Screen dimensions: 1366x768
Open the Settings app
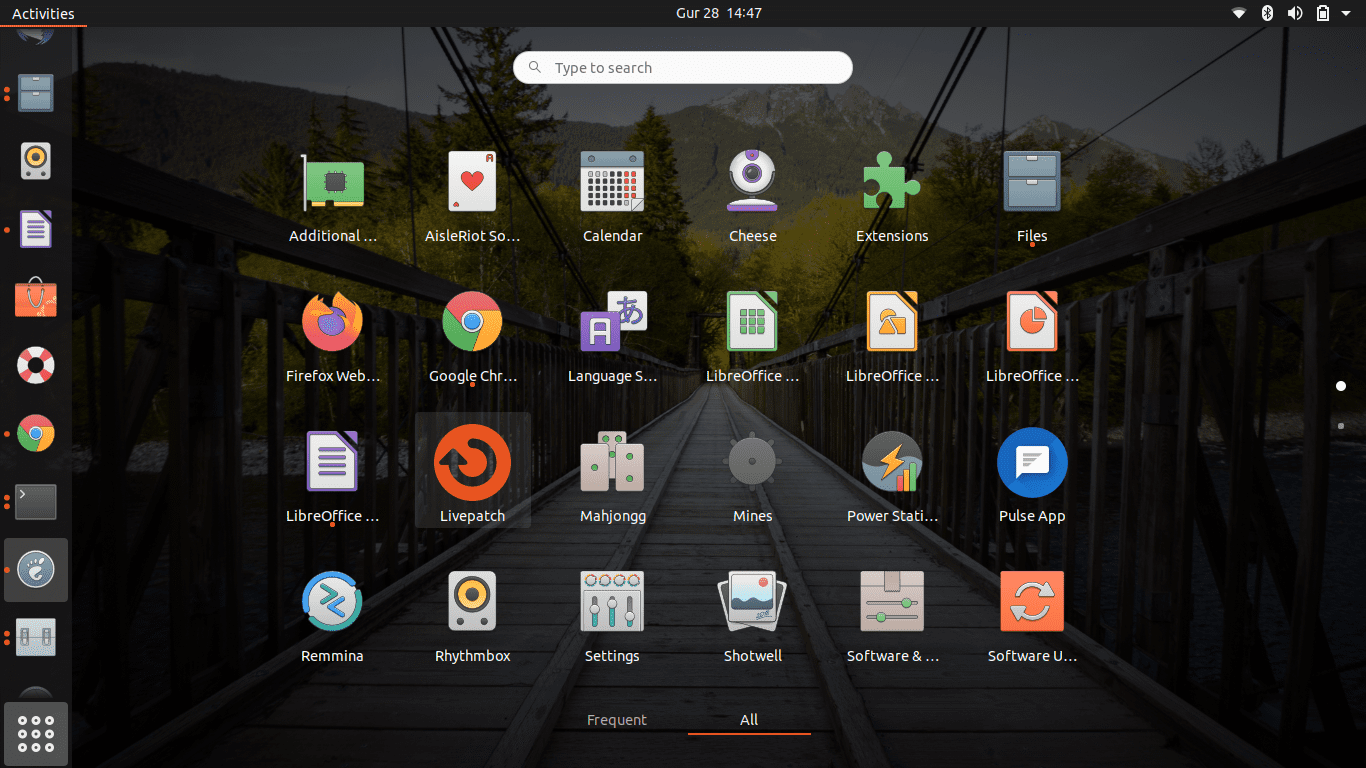pos(612,617)
